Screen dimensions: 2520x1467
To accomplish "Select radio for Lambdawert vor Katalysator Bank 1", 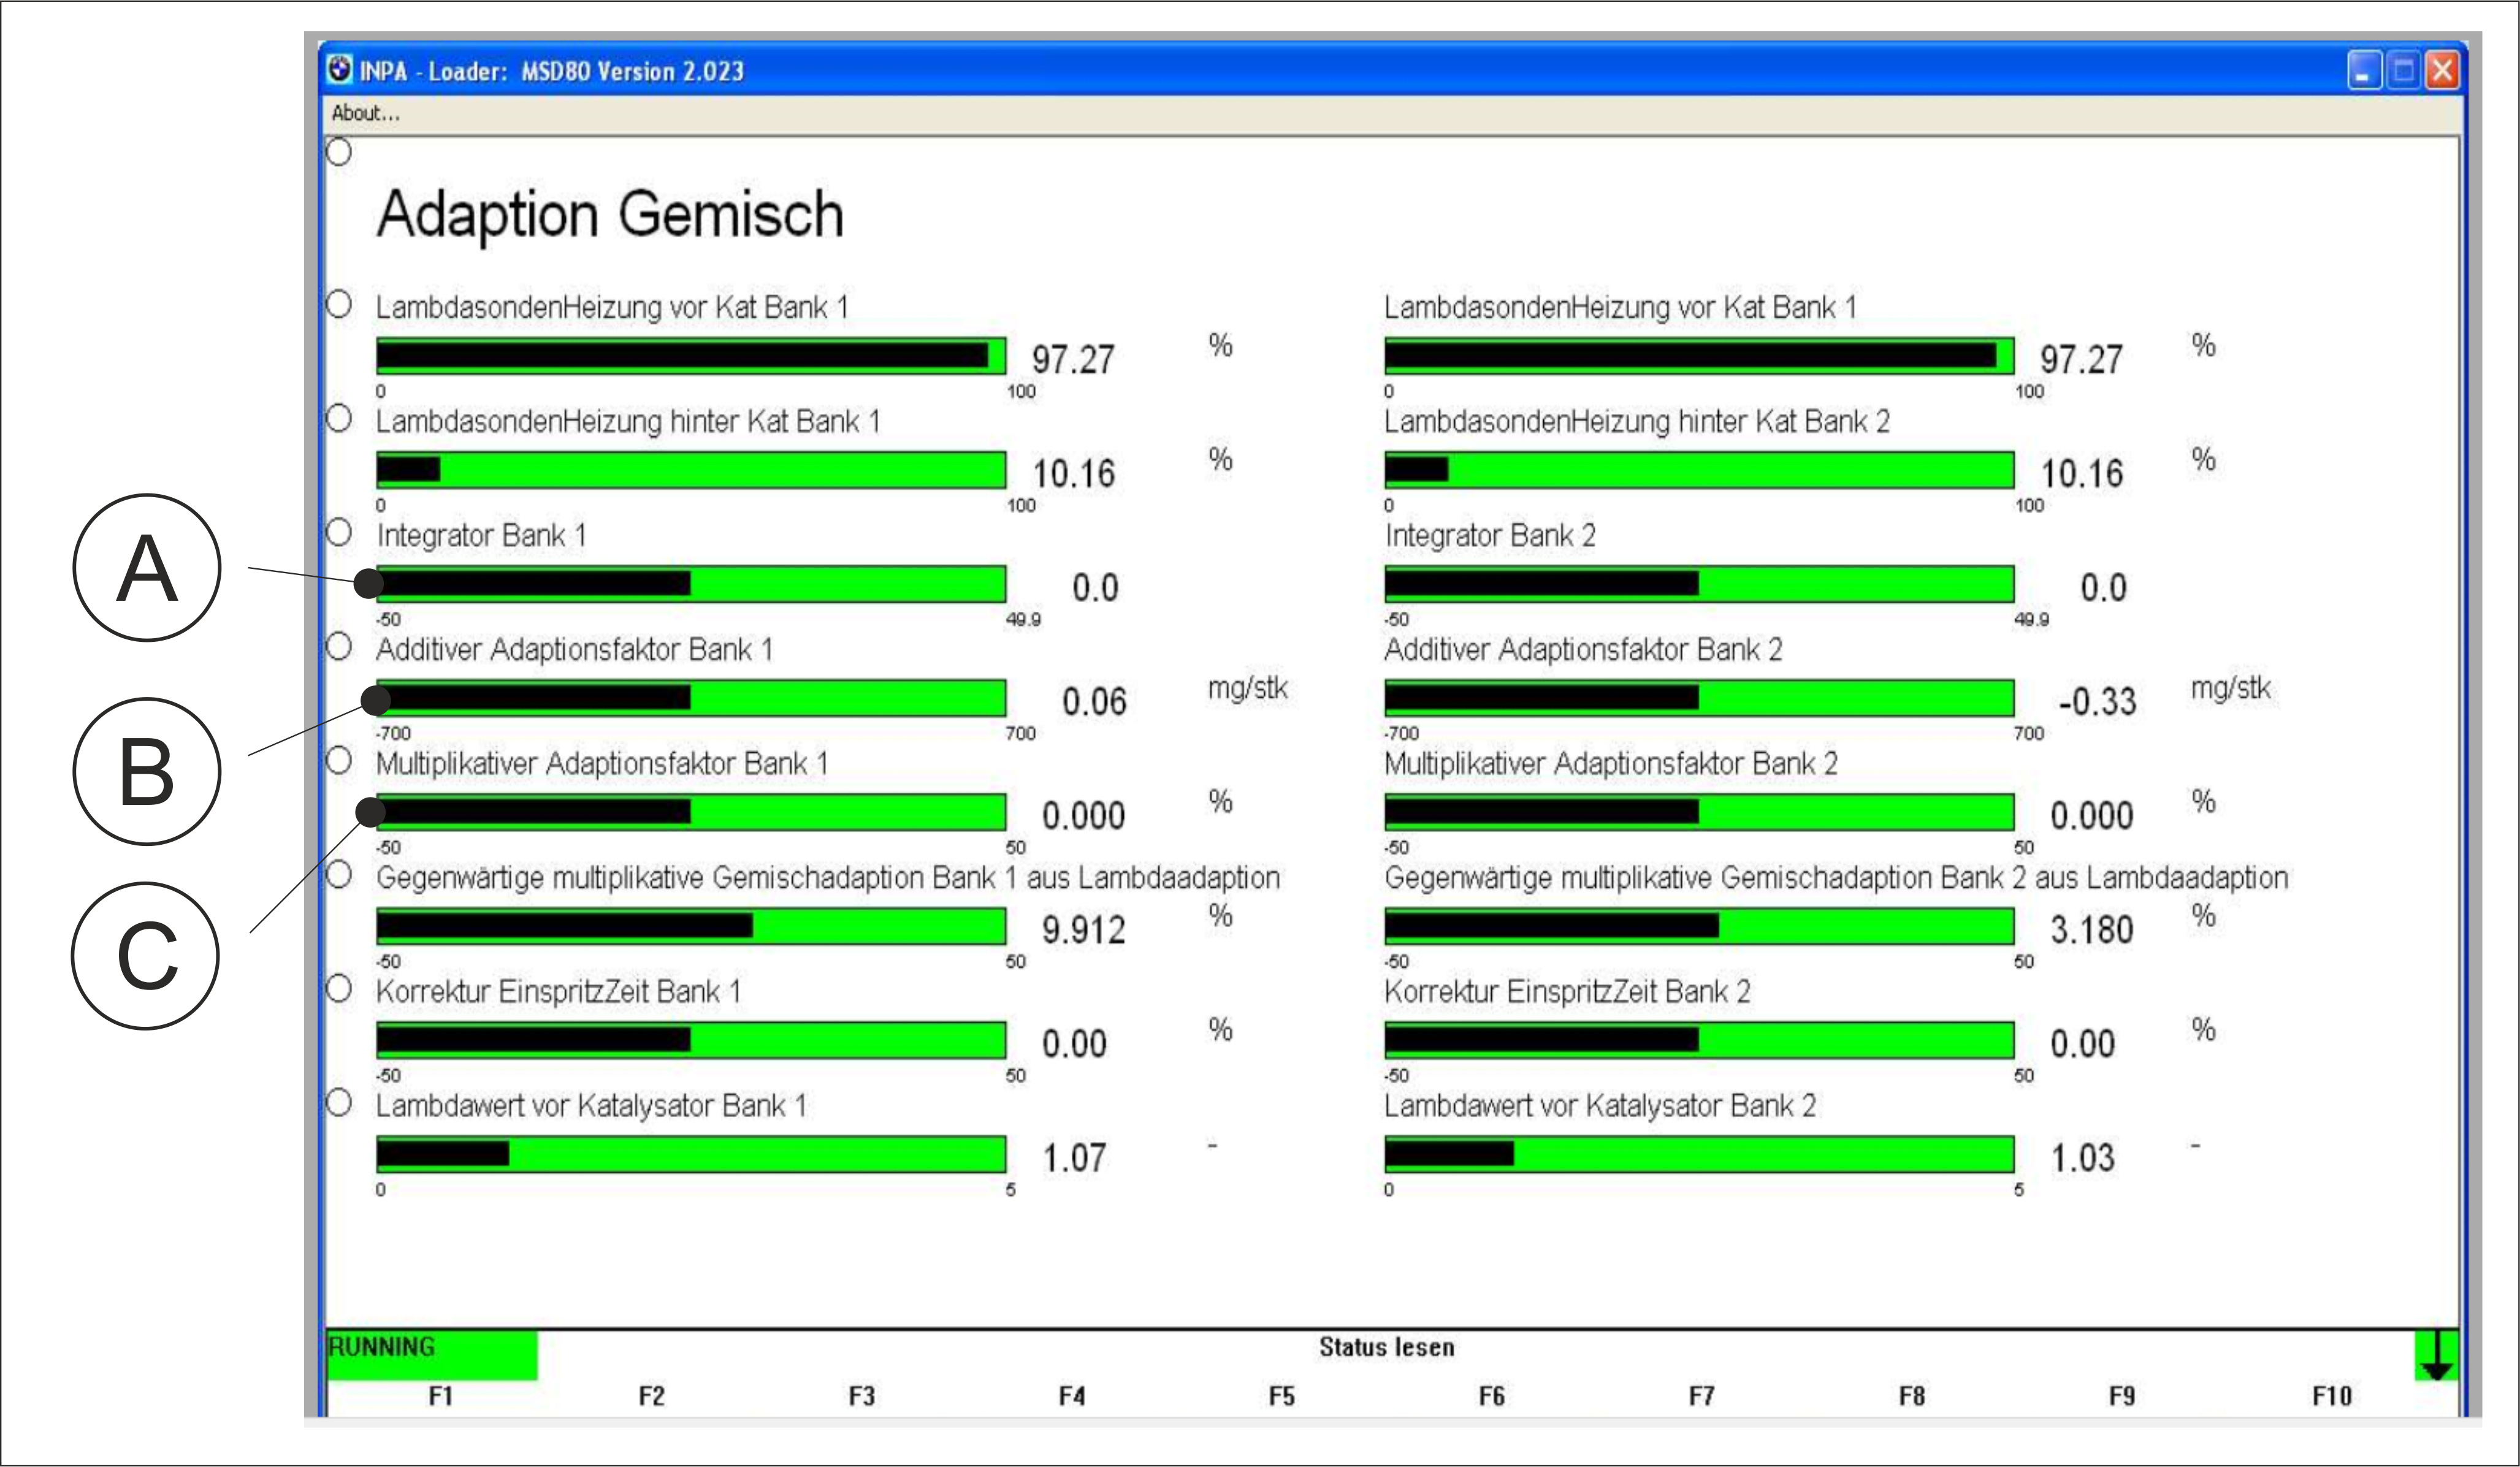I will (x=339, y=1102).
